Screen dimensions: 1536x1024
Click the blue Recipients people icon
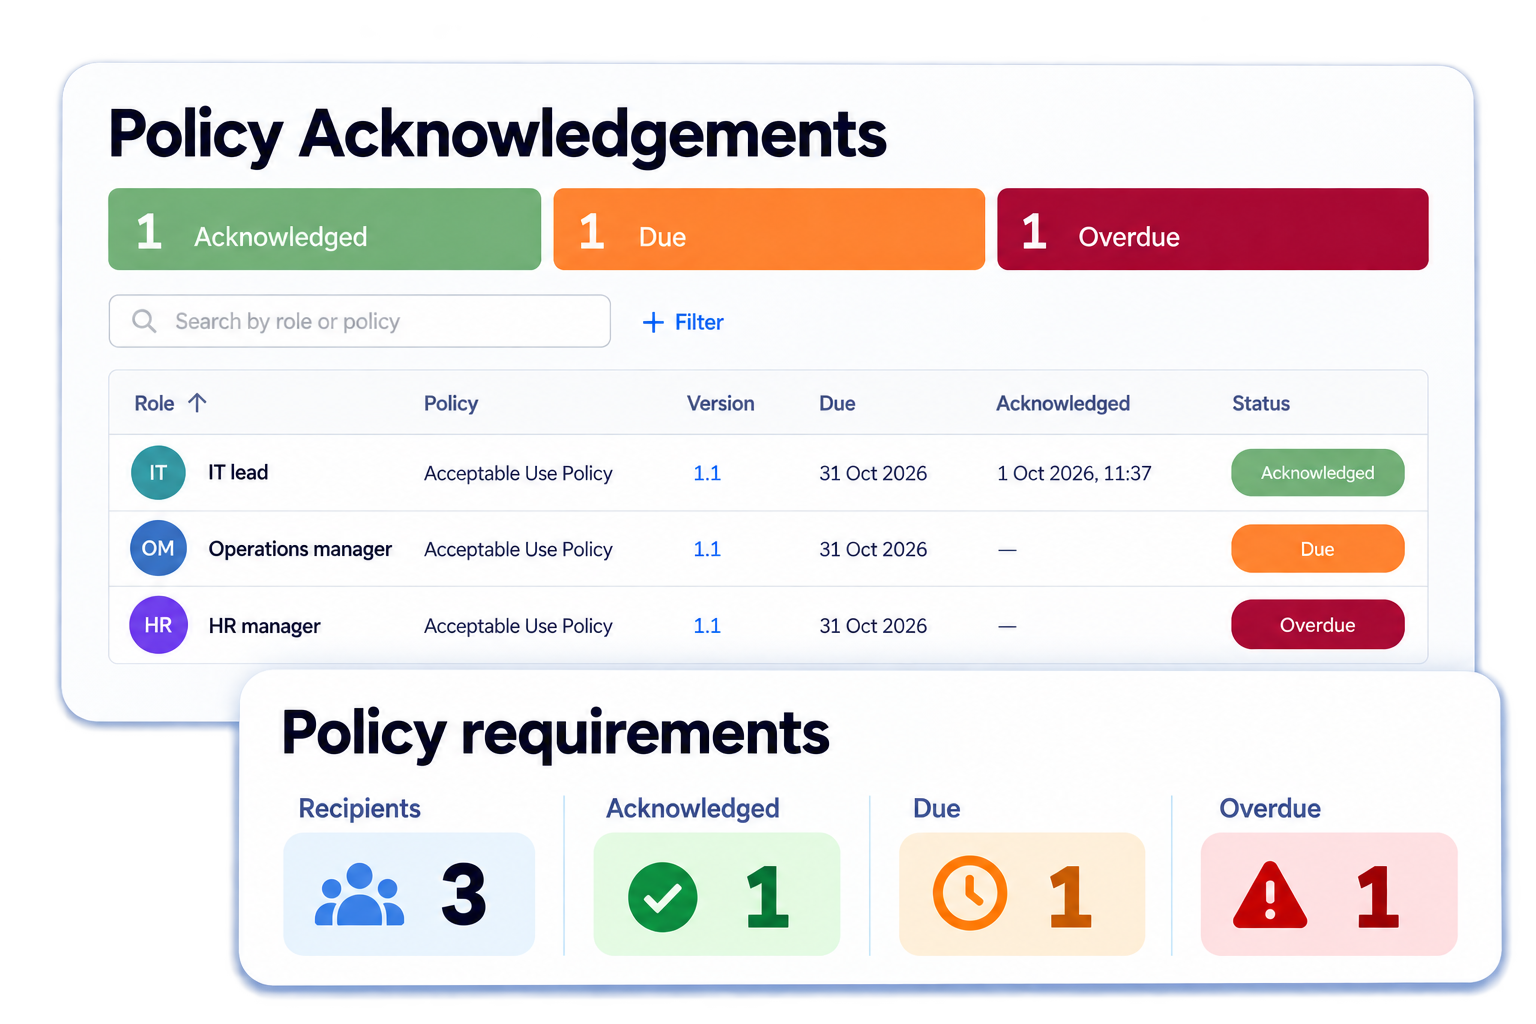[x=360, y=894]
